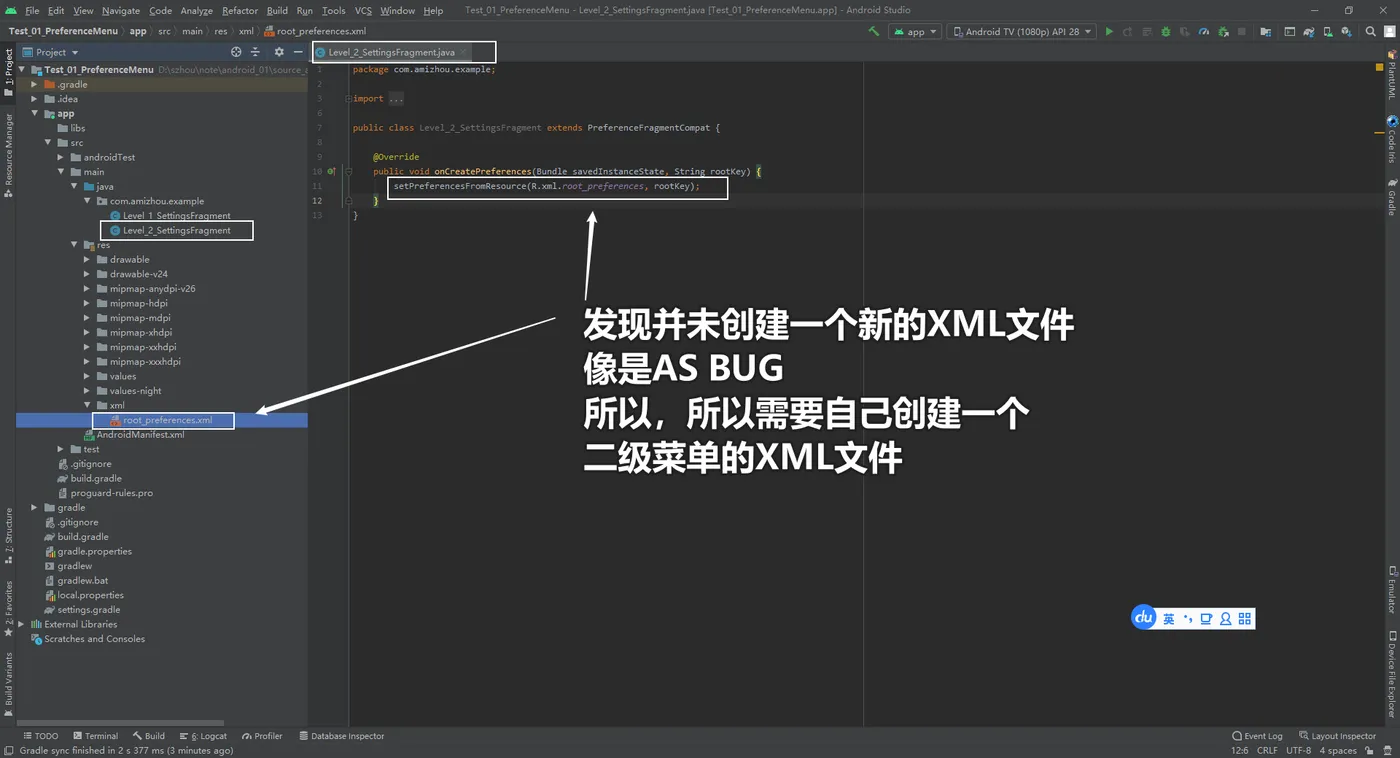The width and height of the screenshot is (1400, 758).
Task: Open the Resource Manager side tab
Action: [8, 155]
